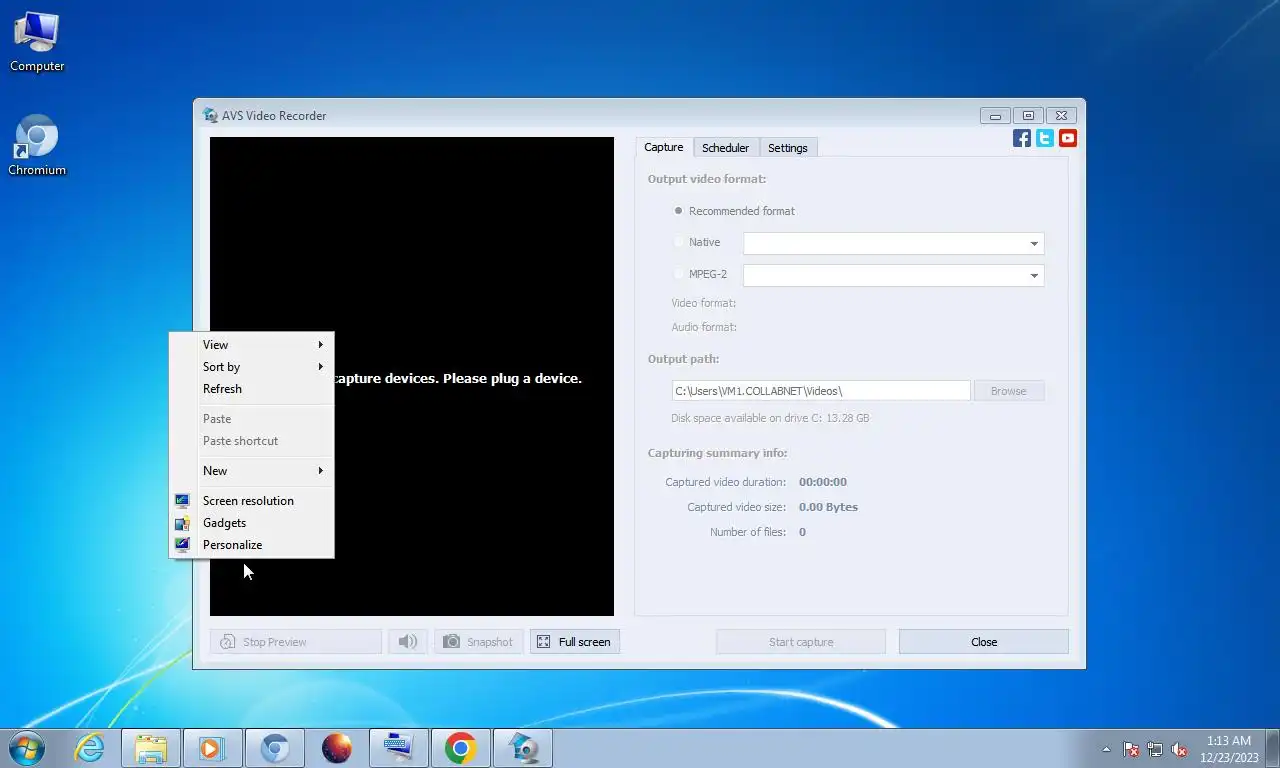Open Windows Explorer folder in taskbar

[x=151, y=748]
